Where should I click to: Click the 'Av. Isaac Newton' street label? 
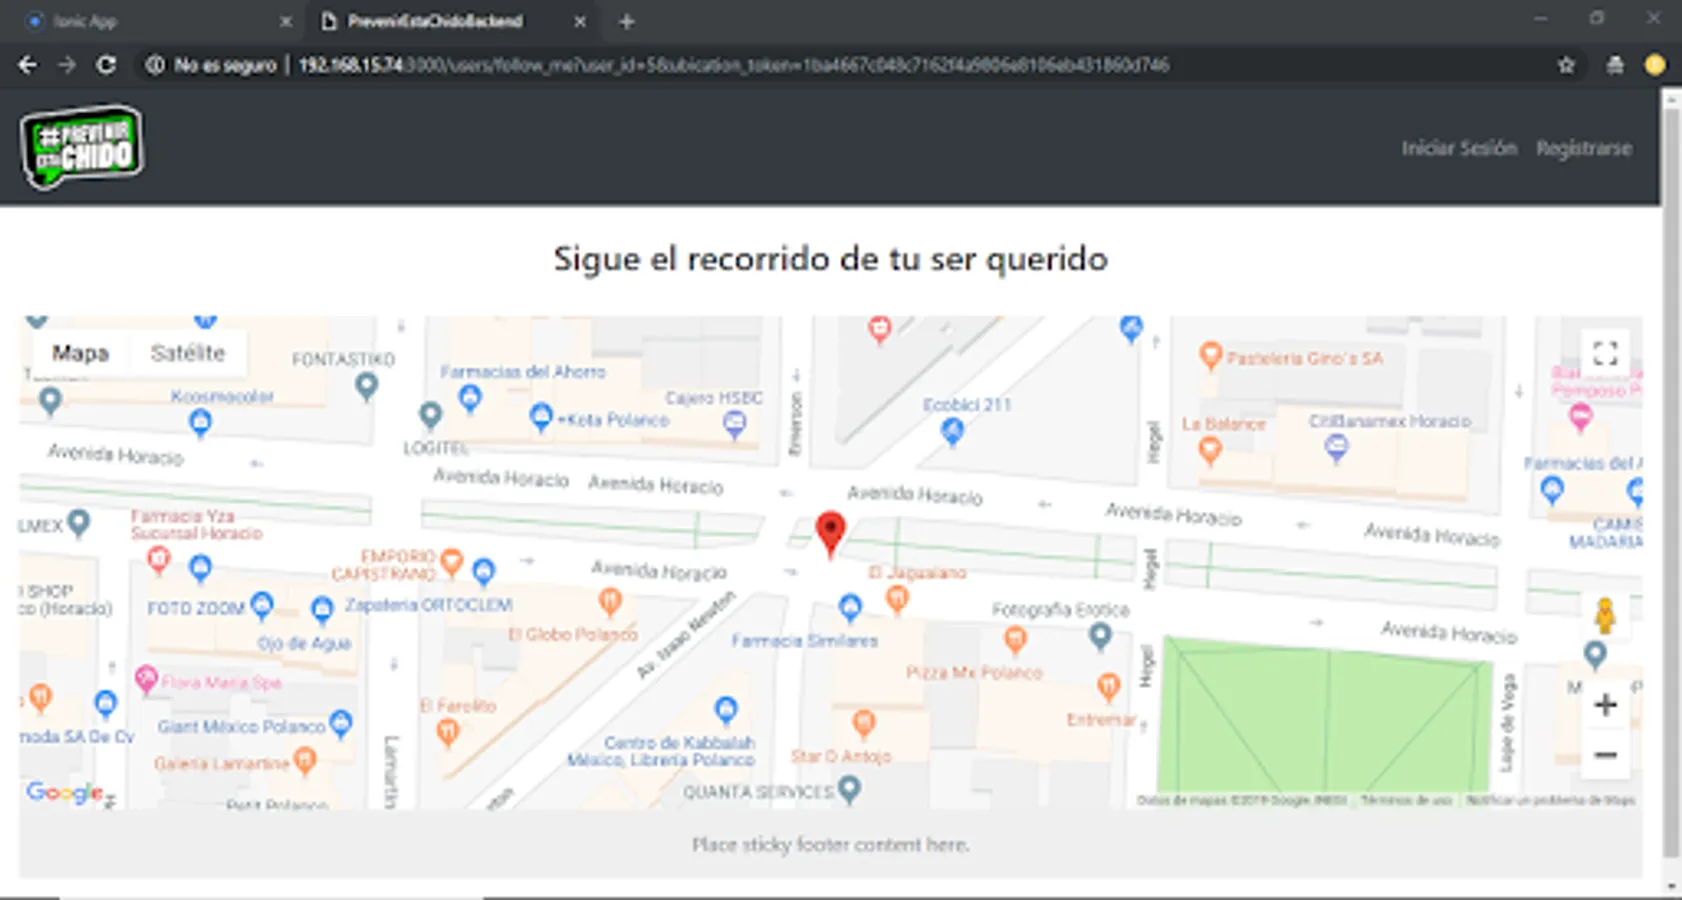coord(686,635)
